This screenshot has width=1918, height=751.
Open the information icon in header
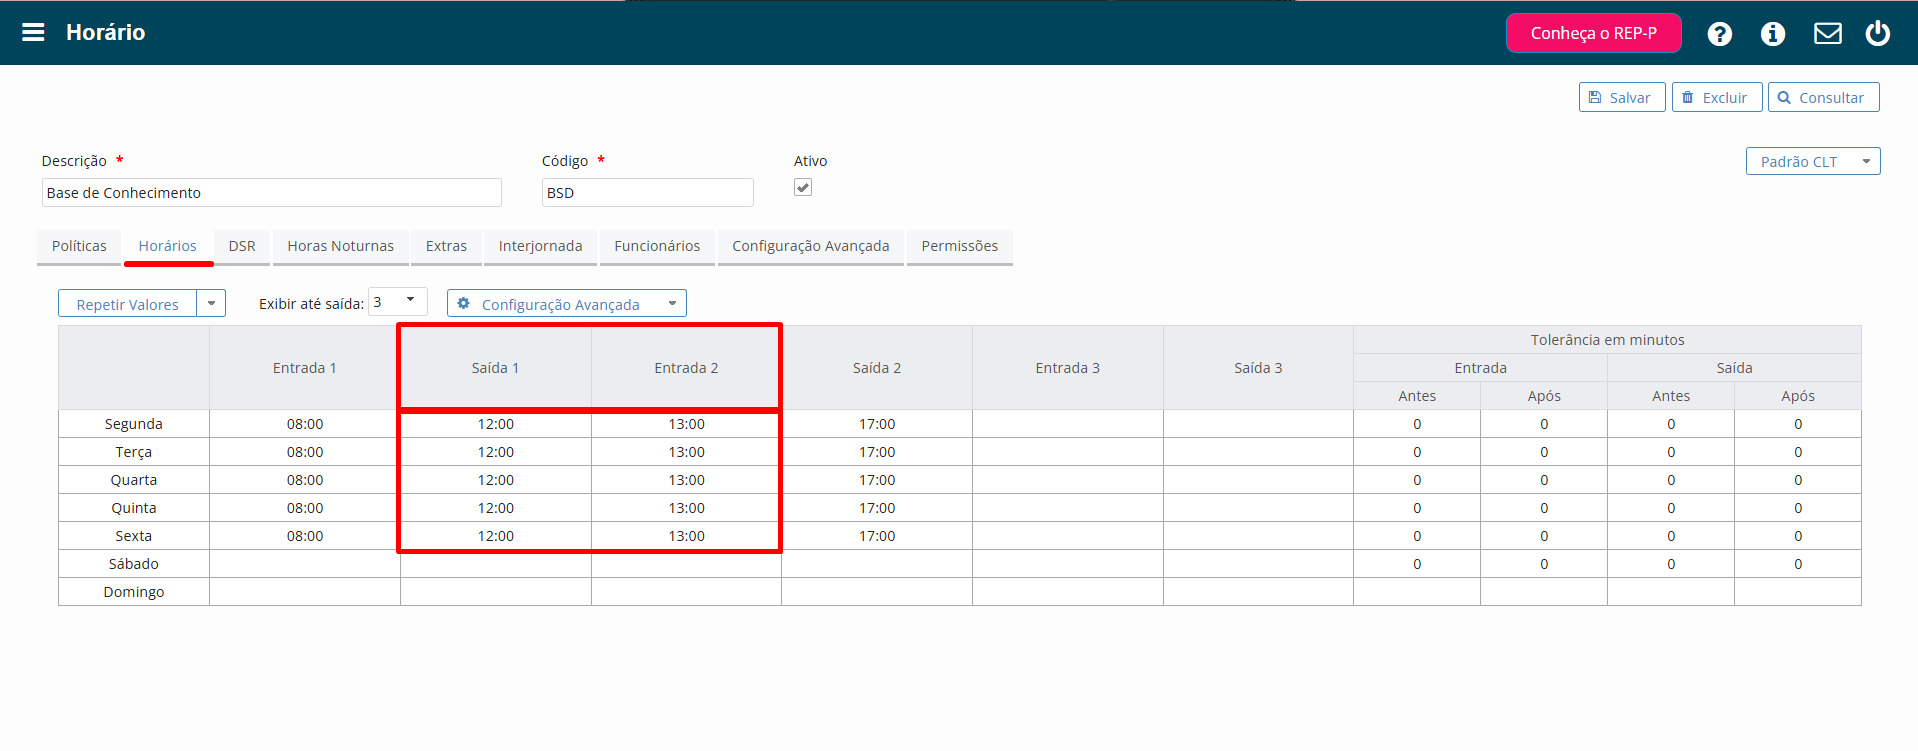(1772, 33)
